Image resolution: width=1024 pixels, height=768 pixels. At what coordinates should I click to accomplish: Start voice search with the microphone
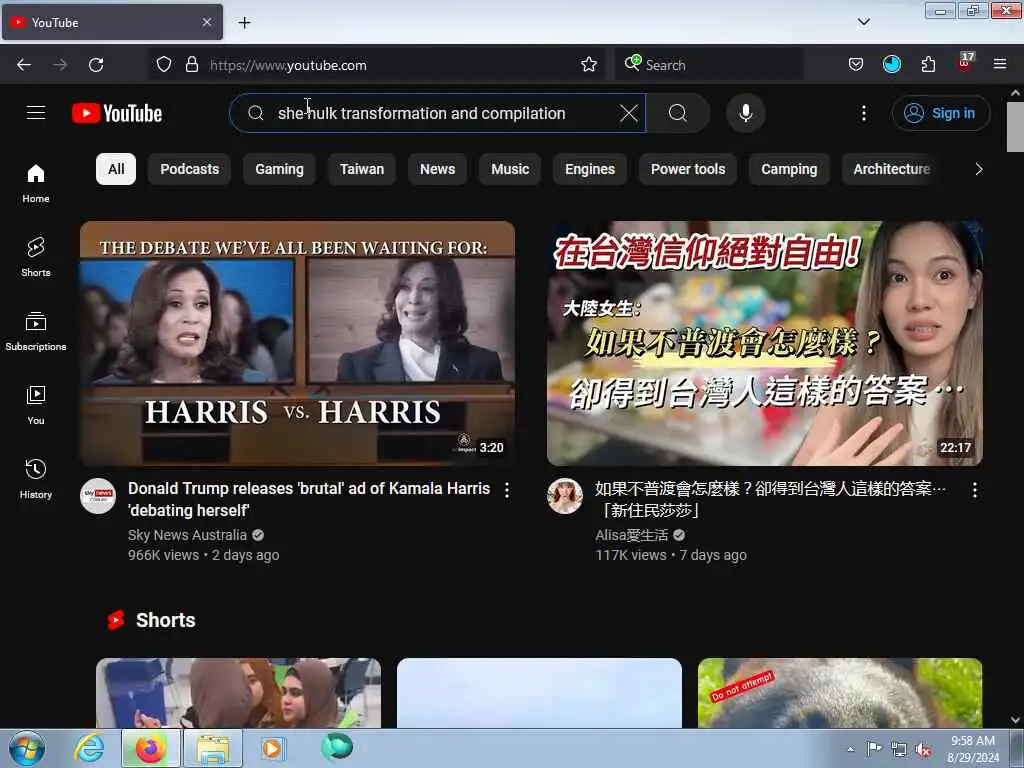click(x=745, y=113)
